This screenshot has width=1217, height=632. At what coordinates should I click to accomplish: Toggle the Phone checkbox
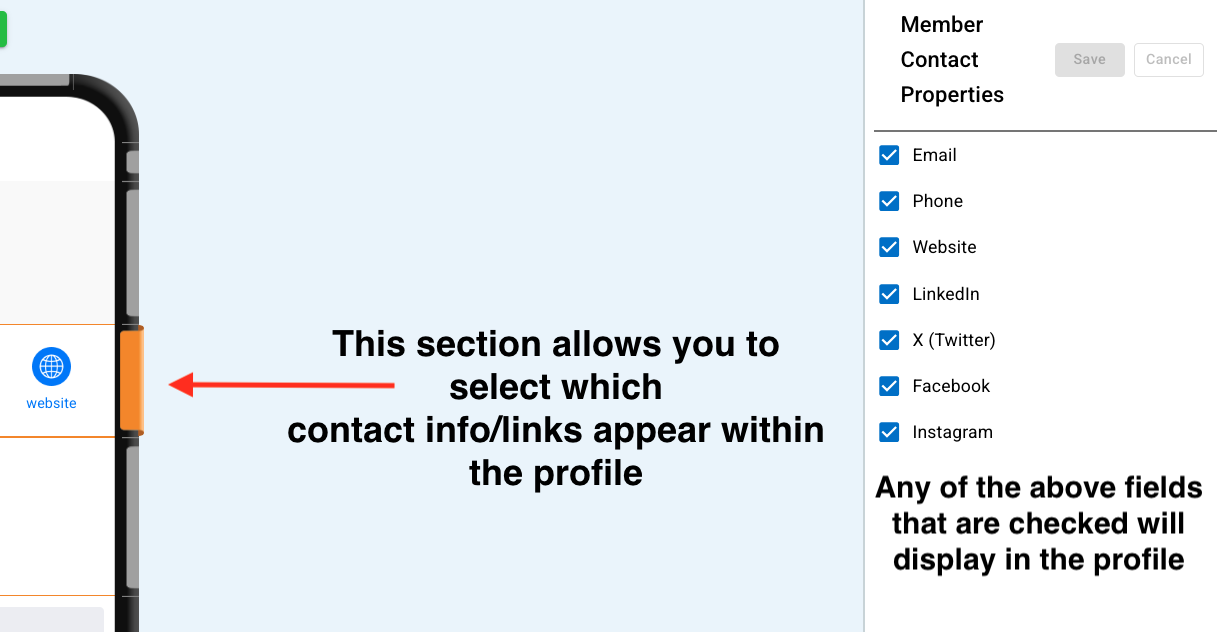[889, 201]
